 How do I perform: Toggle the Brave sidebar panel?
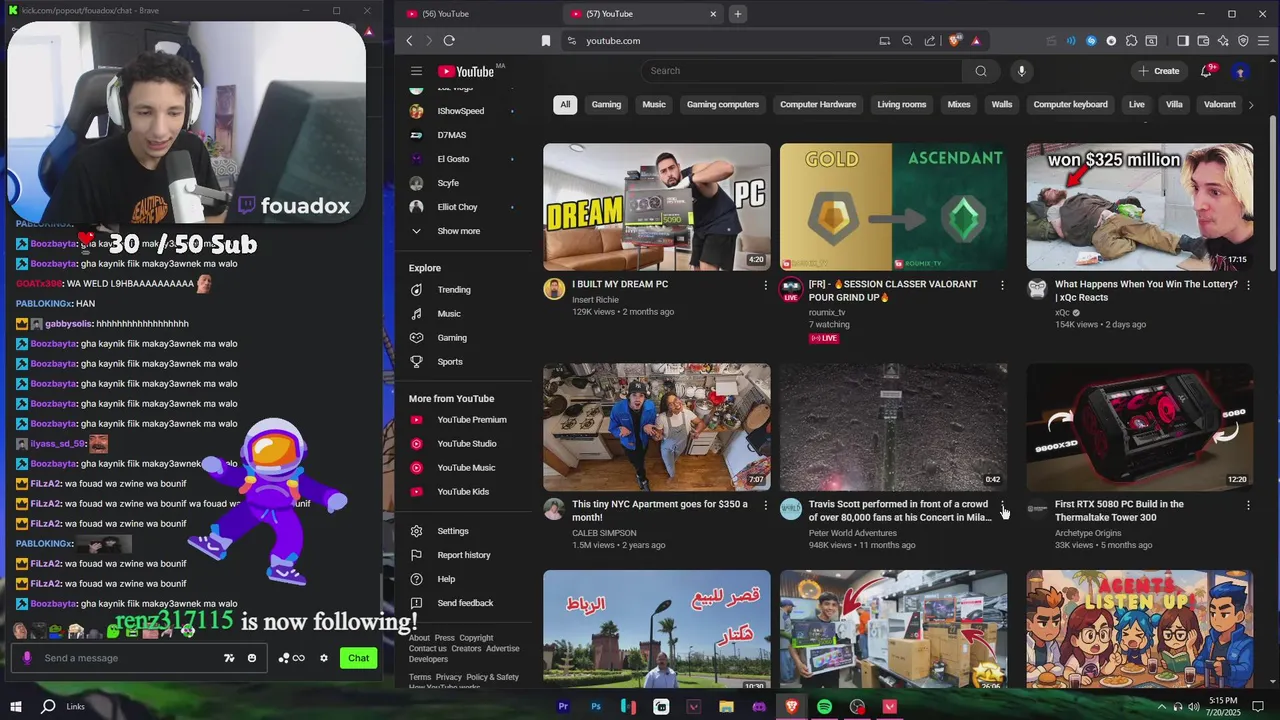pos(1183,41)
